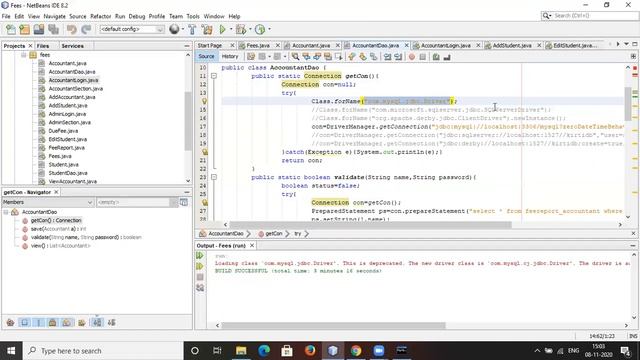
Task: Toggle Sort by Source in Navigator
Action: (x=111, y=322)
